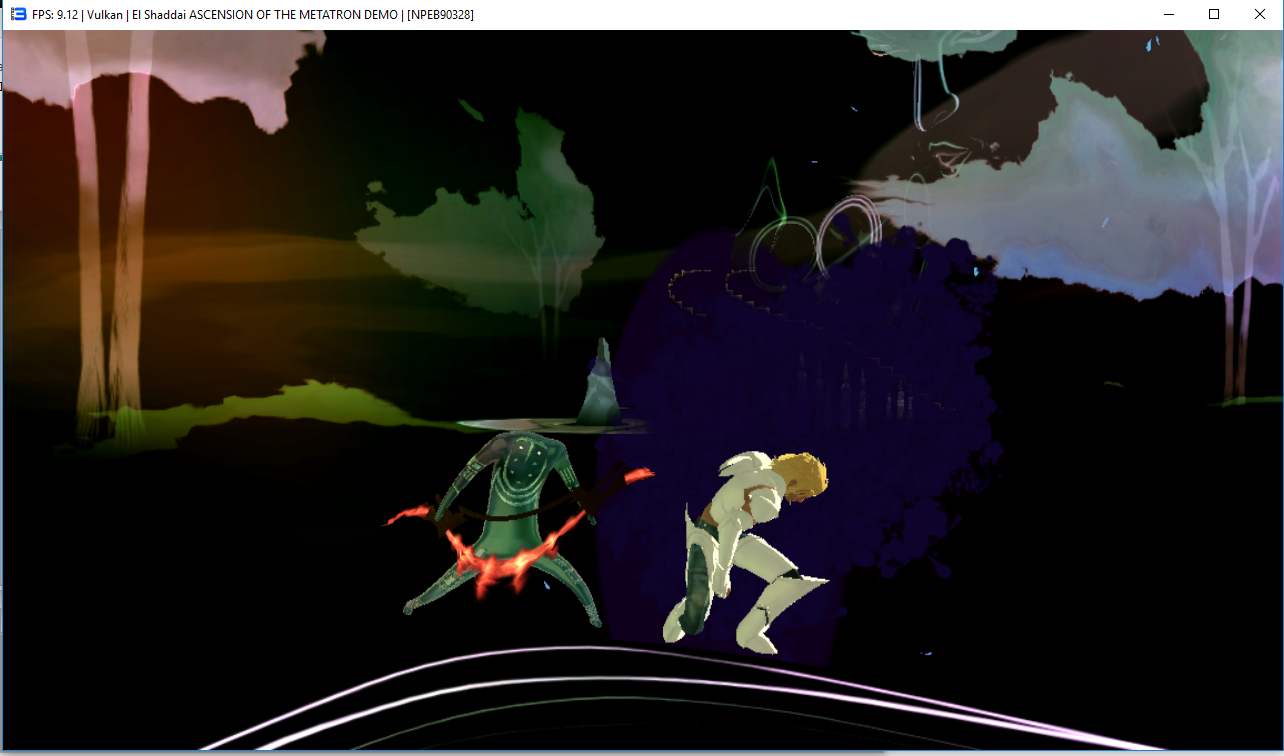Click the green enemy's patterned torso
Screen dimensions: 1284x756
pos(523,470)
